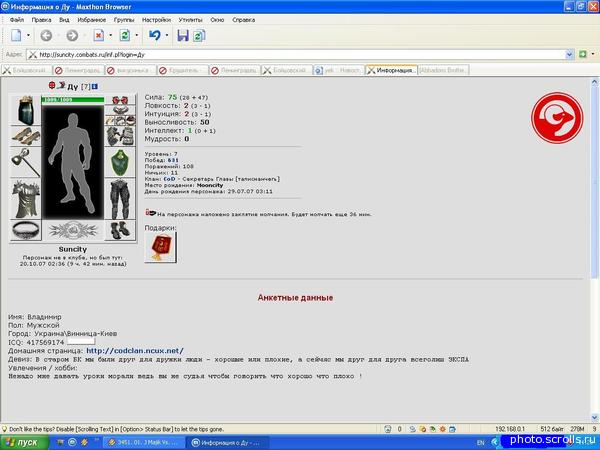The height and width of the screenshot is (450, 600).
Task: Click inside the address bar URL field
Action: (297, 55)
